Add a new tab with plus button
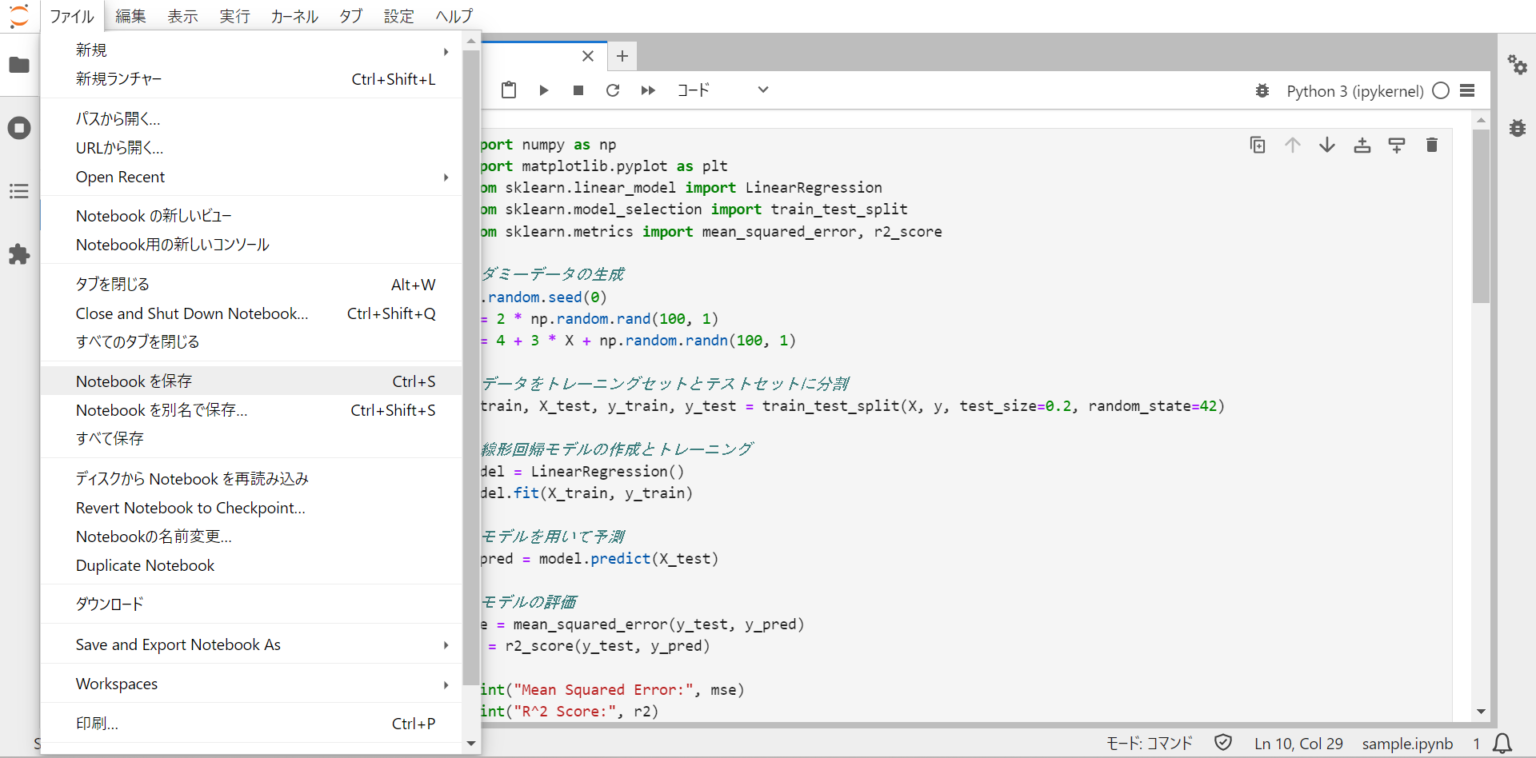Viewport: 1536px width, 758px height. pos(621,56)
